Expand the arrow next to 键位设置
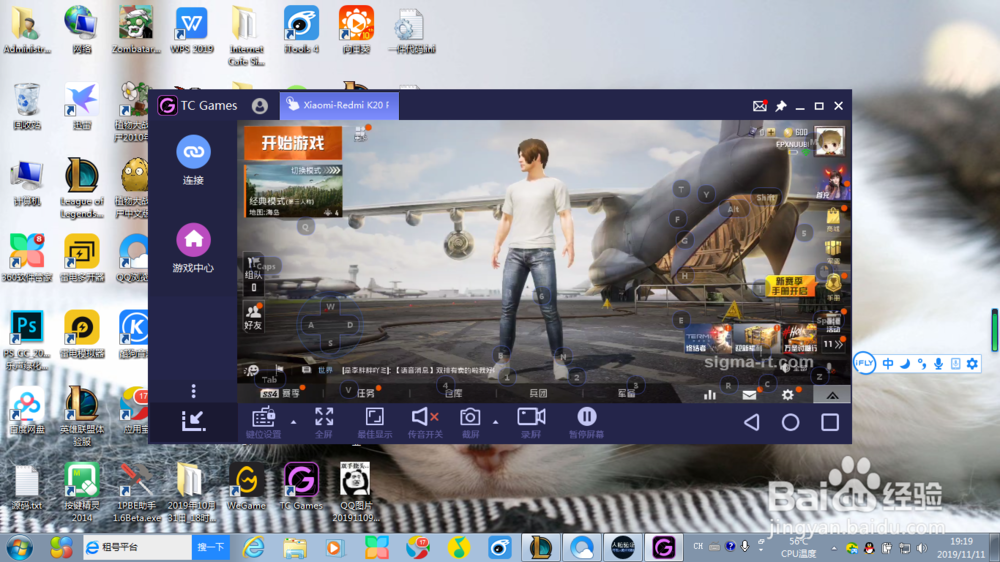 (x=293, y=422)
